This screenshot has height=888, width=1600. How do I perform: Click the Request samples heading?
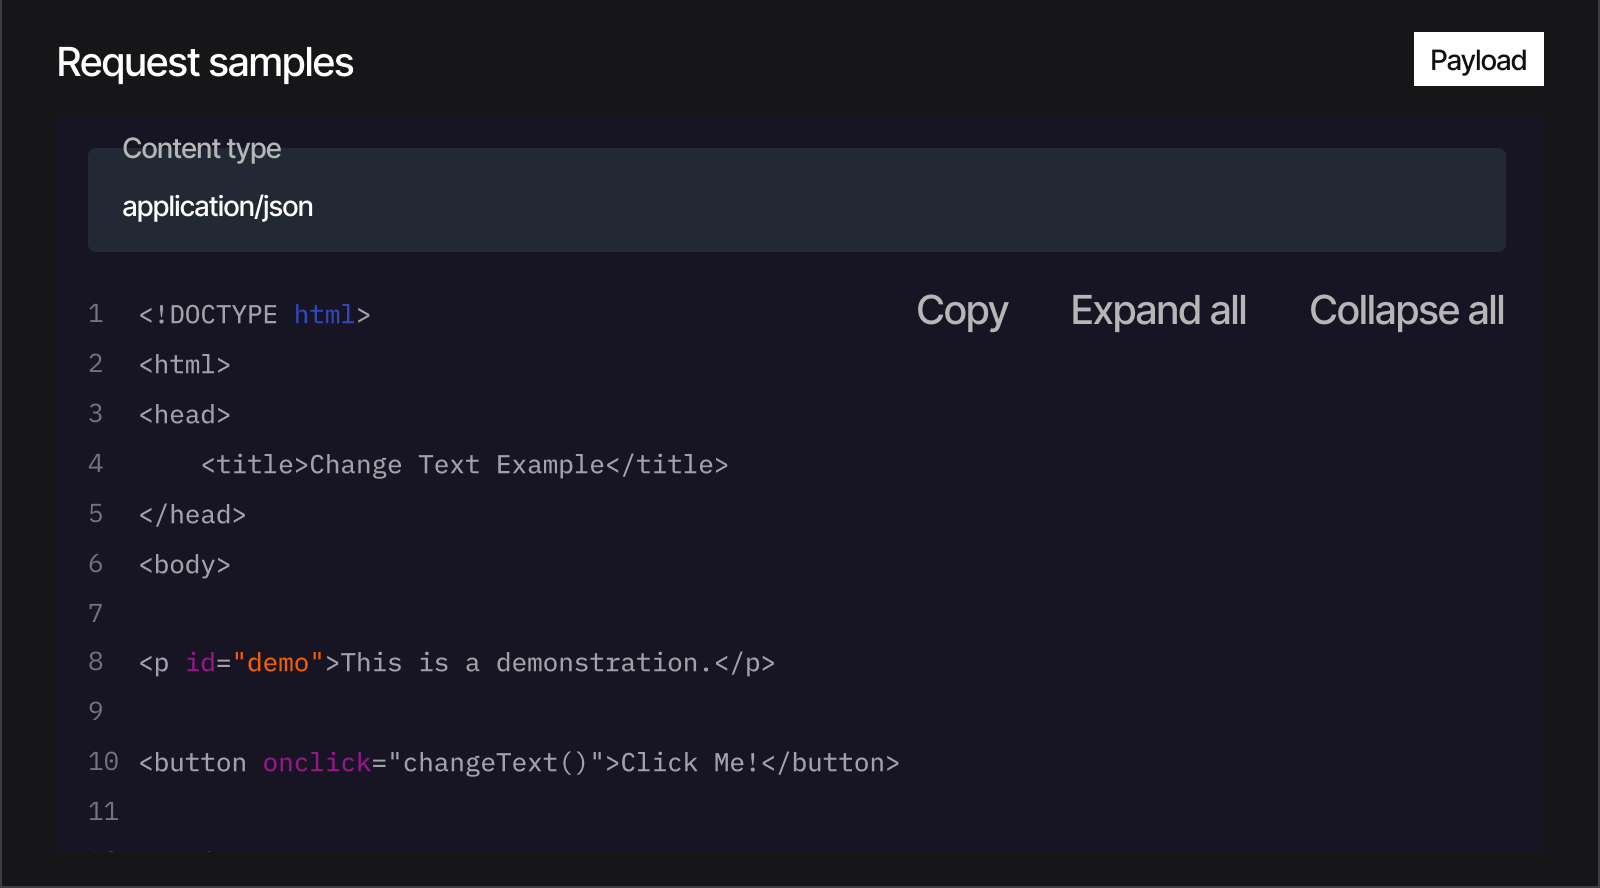205,62
